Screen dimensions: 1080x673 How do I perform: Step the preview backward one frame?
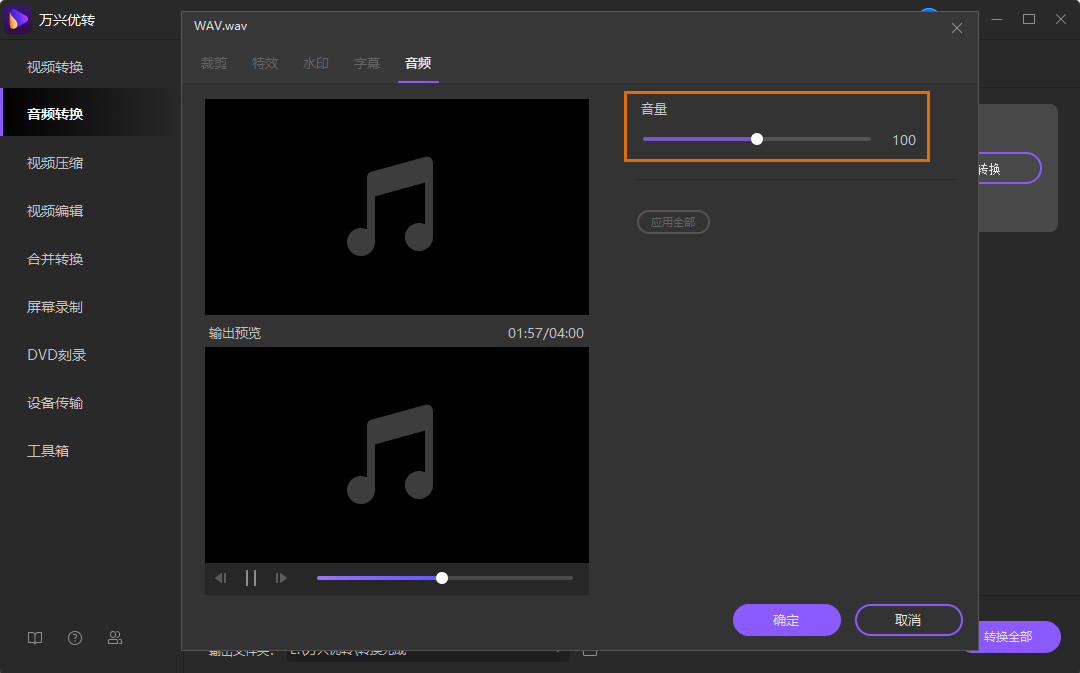point(221,577)
